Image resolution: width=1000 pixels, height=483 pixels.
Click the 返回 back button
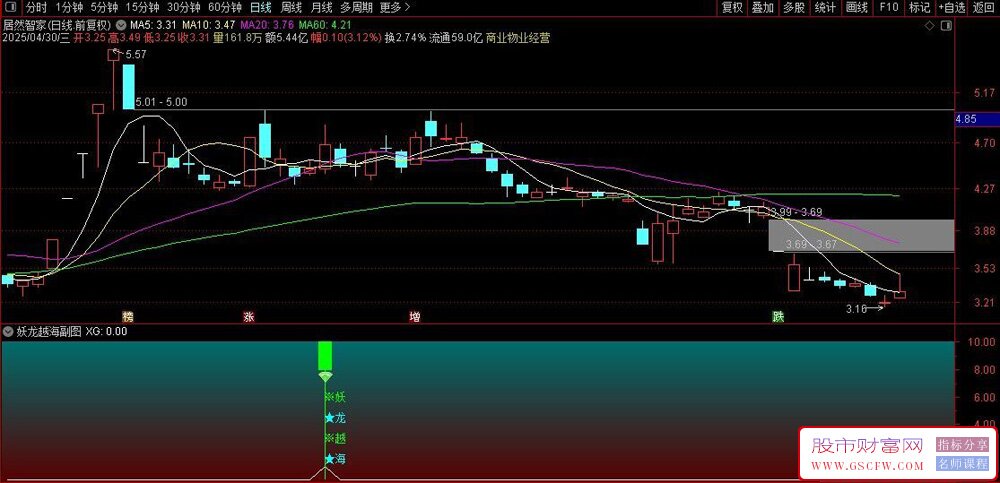click(x=984, y=8)
